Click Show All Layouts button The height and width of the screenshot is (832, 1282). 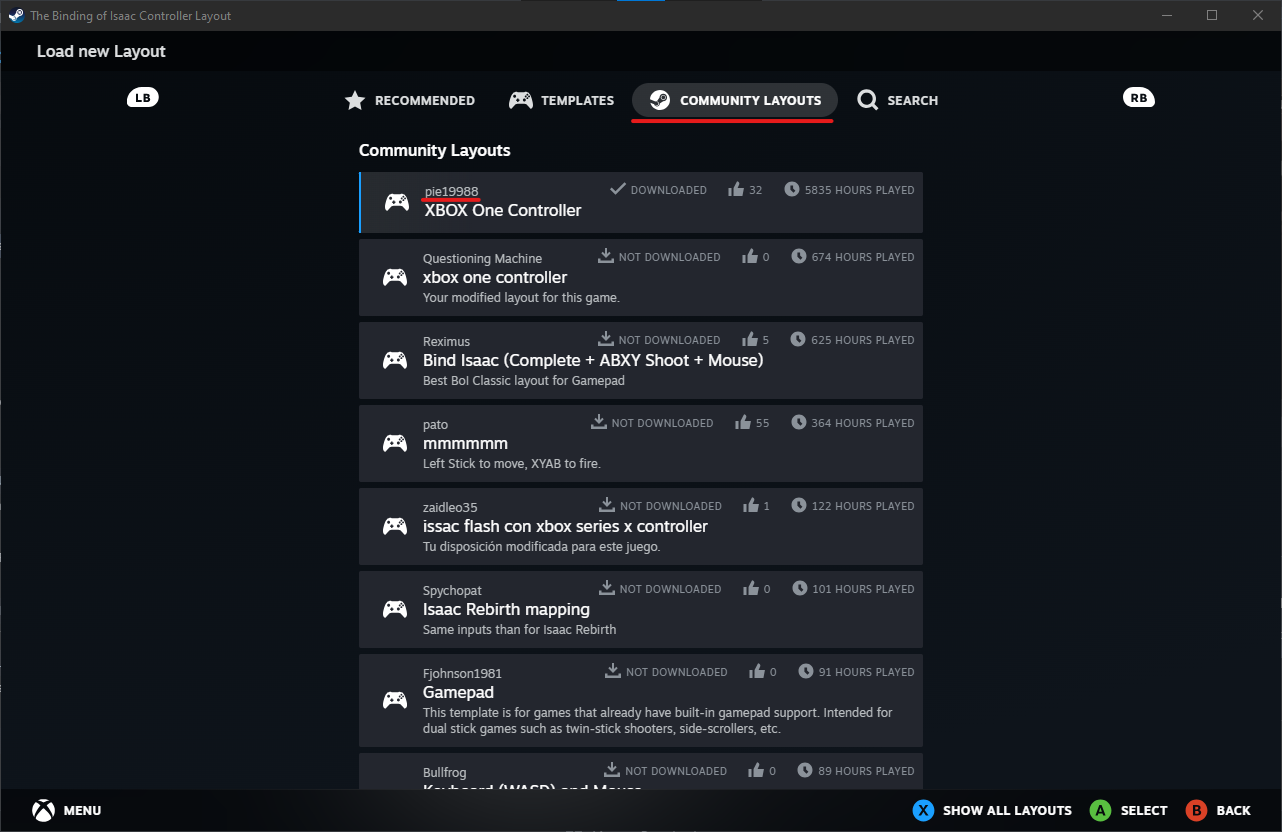tap(992, 810)
